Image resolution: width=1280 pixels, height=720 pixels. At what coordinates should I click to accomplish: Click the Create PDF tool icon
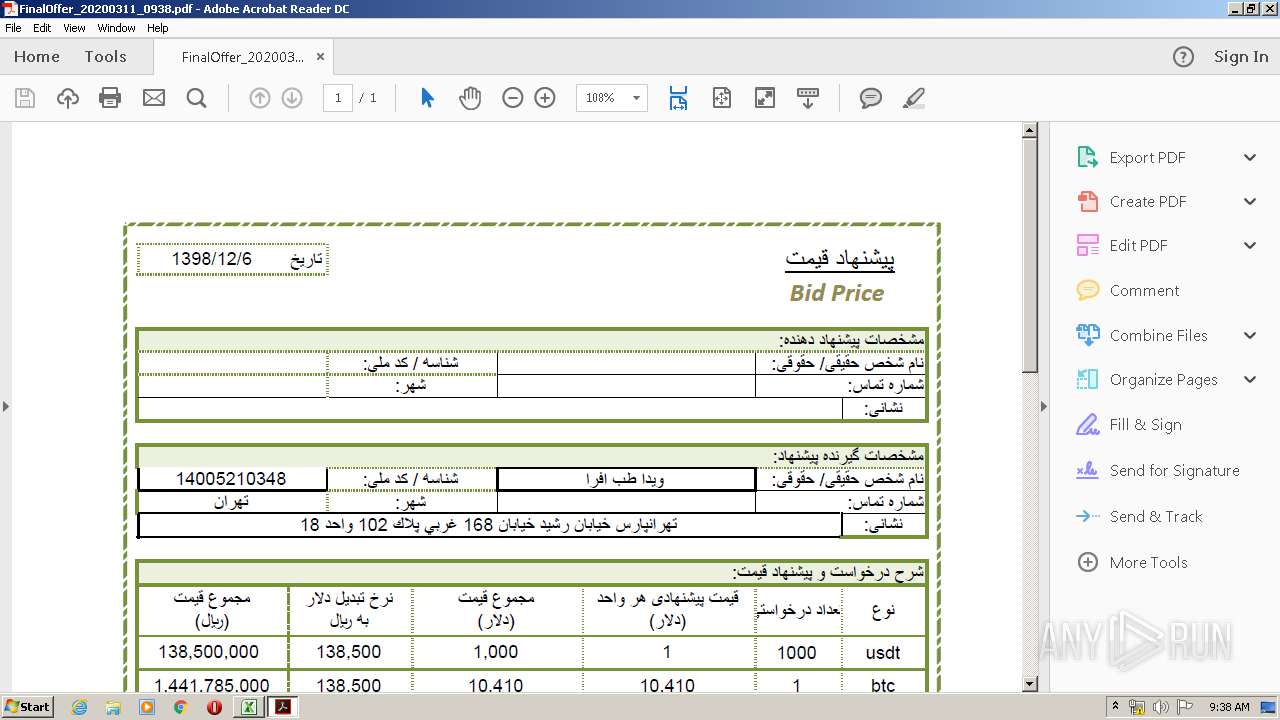pyautogui.click(x=1087, y=201)
